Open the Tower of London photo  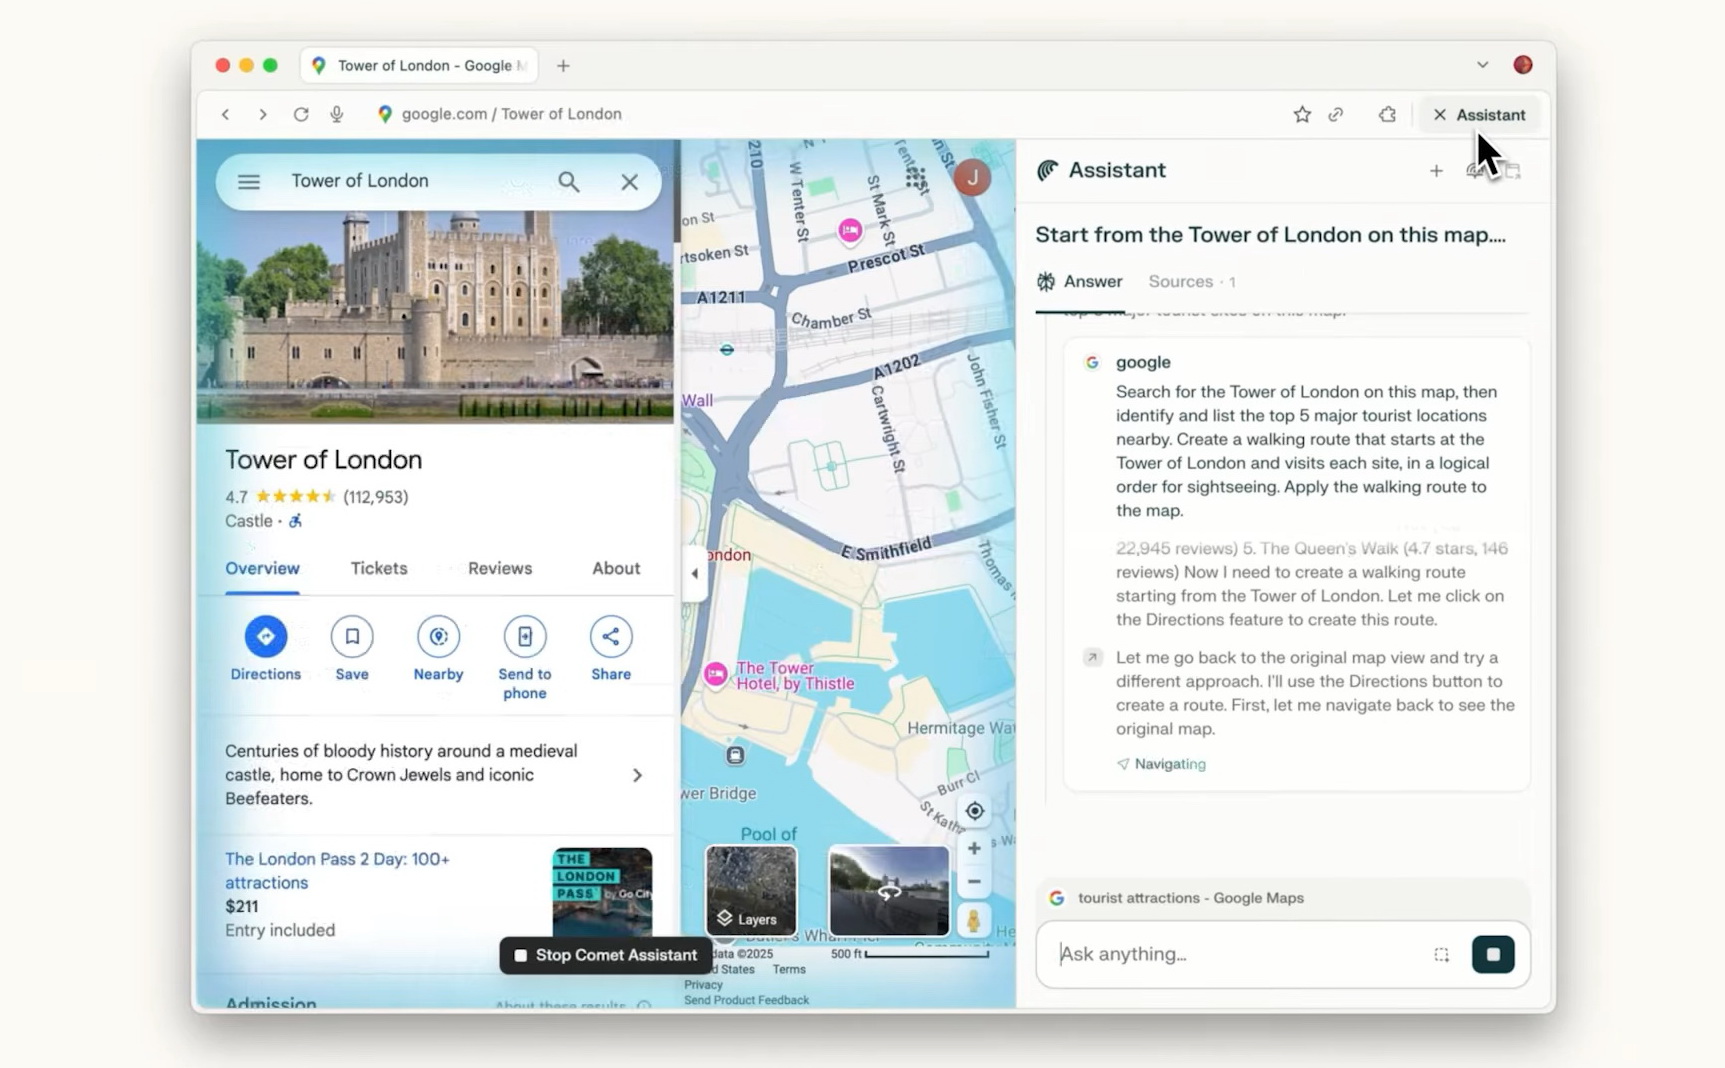click(435, 315)
